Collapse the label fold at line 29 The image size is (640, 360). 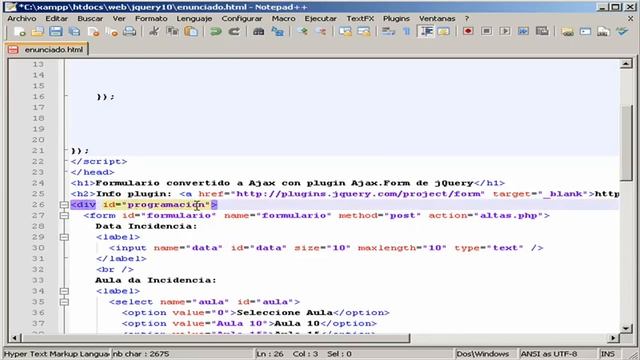tap(64, 237)
